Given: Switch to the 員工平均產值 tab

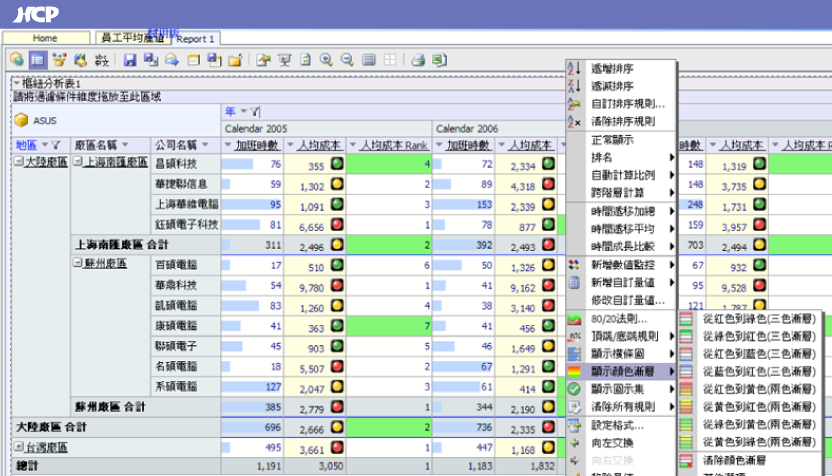Looking at the screenshot, I should [133, 38].
